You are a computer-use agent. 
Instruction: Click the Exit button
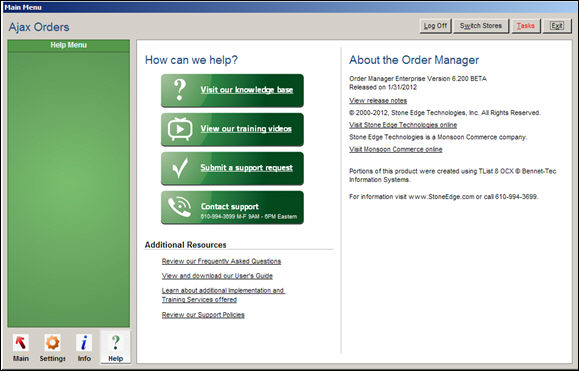click(557, 26)
